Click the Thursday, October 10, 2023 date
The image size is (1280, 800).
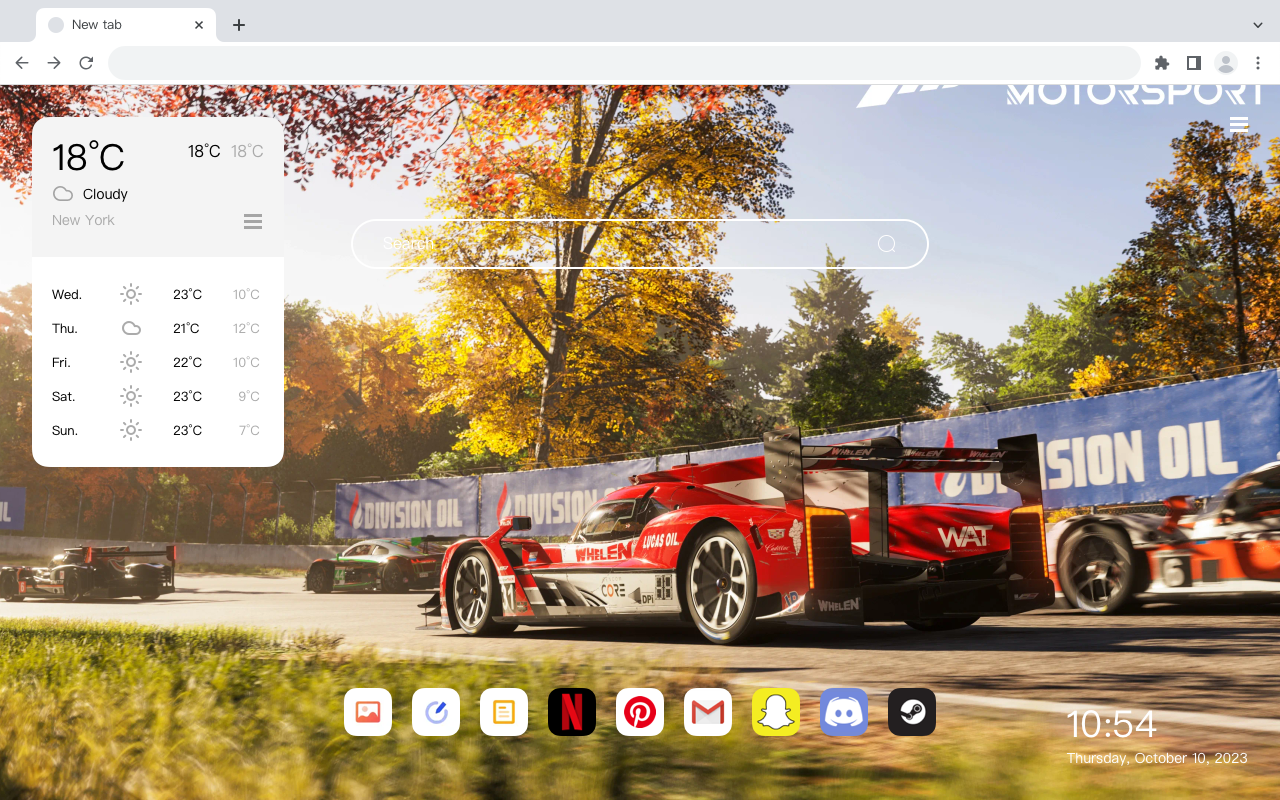click(x=1157, y=758)
